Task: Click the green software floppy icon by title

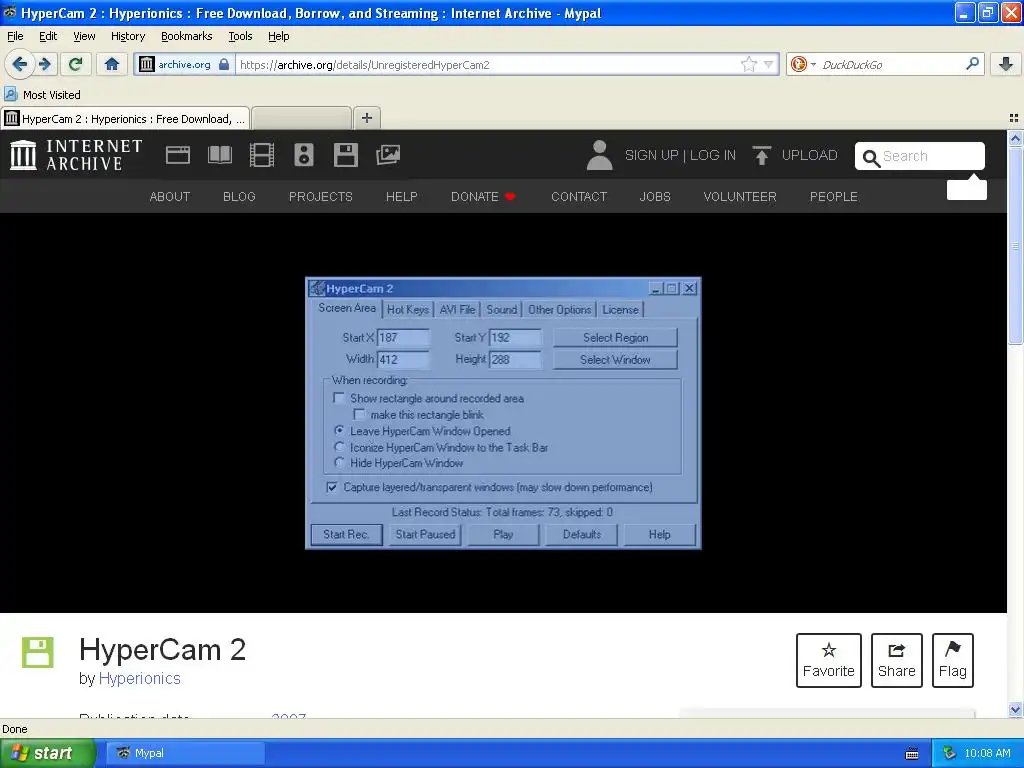Action: click(x=38, y=652)
